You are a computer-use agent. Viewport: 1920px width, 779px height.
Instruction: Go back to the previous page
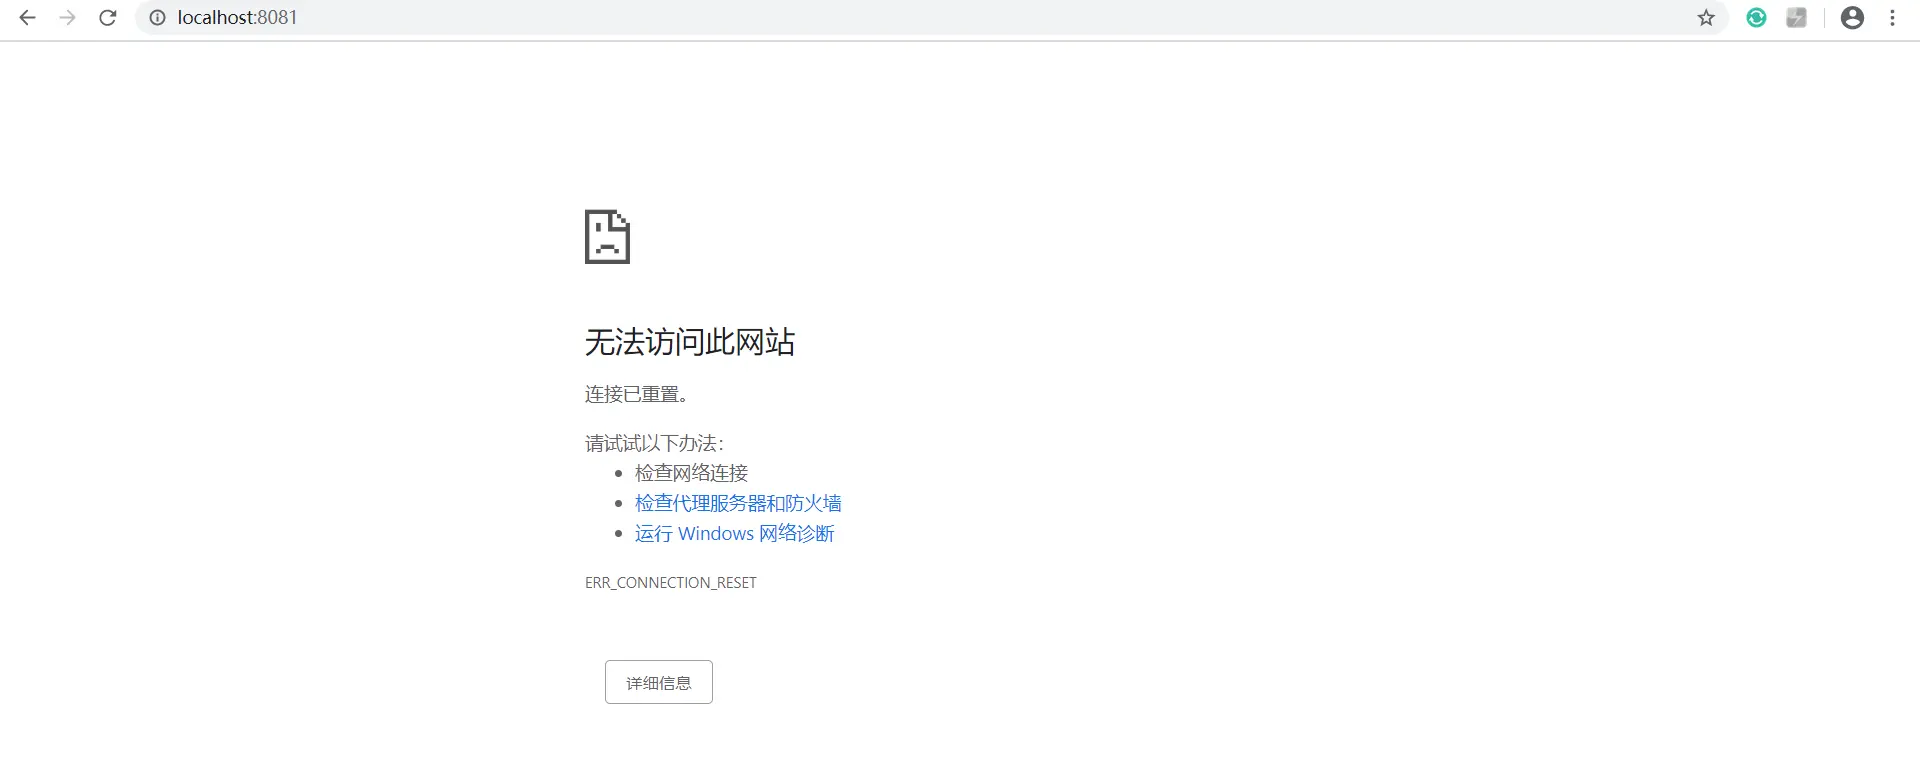coord(27,18)
